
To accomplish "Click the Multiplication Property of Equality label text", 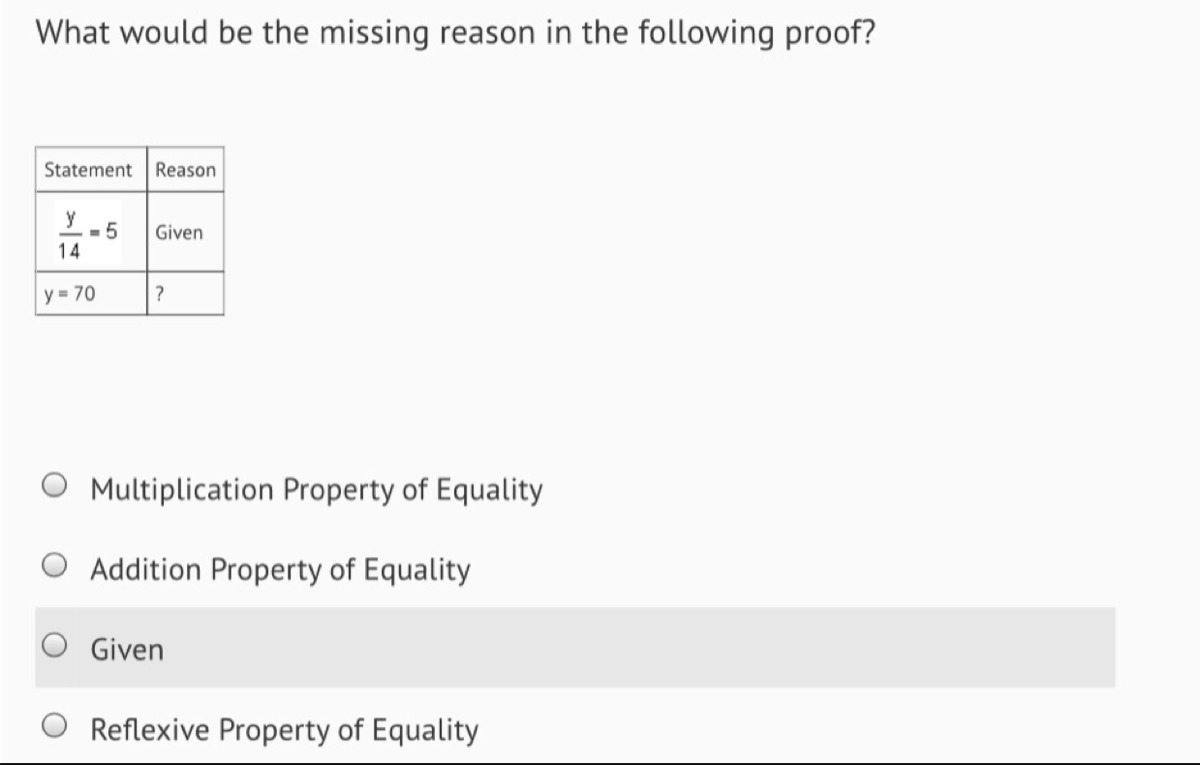I will 317,490.
